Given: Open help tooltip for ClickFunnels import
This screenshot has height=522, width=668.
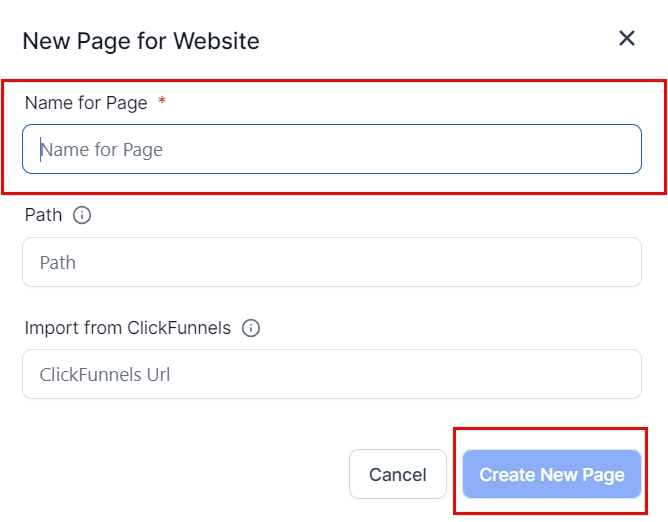Looking at the screenshot, I should point(251,328).
